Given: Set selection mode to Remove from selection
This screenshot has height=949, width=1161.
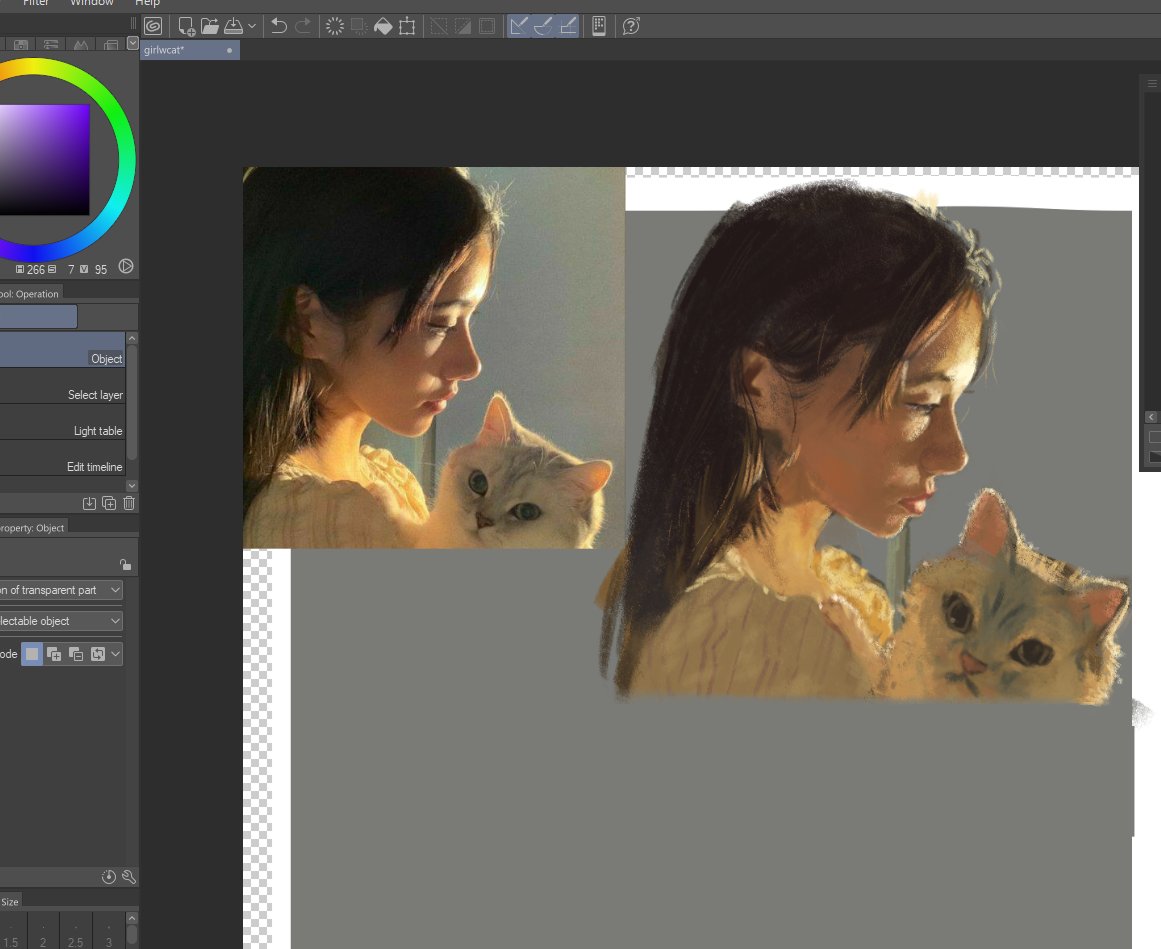Looking at the screenshot, I should pyautogui.click(x=76, y=654).
